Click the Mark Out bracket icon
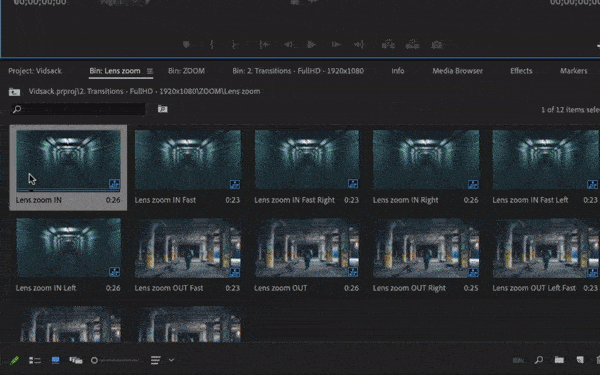Screen dimensions: 600x375 (235, 45)
